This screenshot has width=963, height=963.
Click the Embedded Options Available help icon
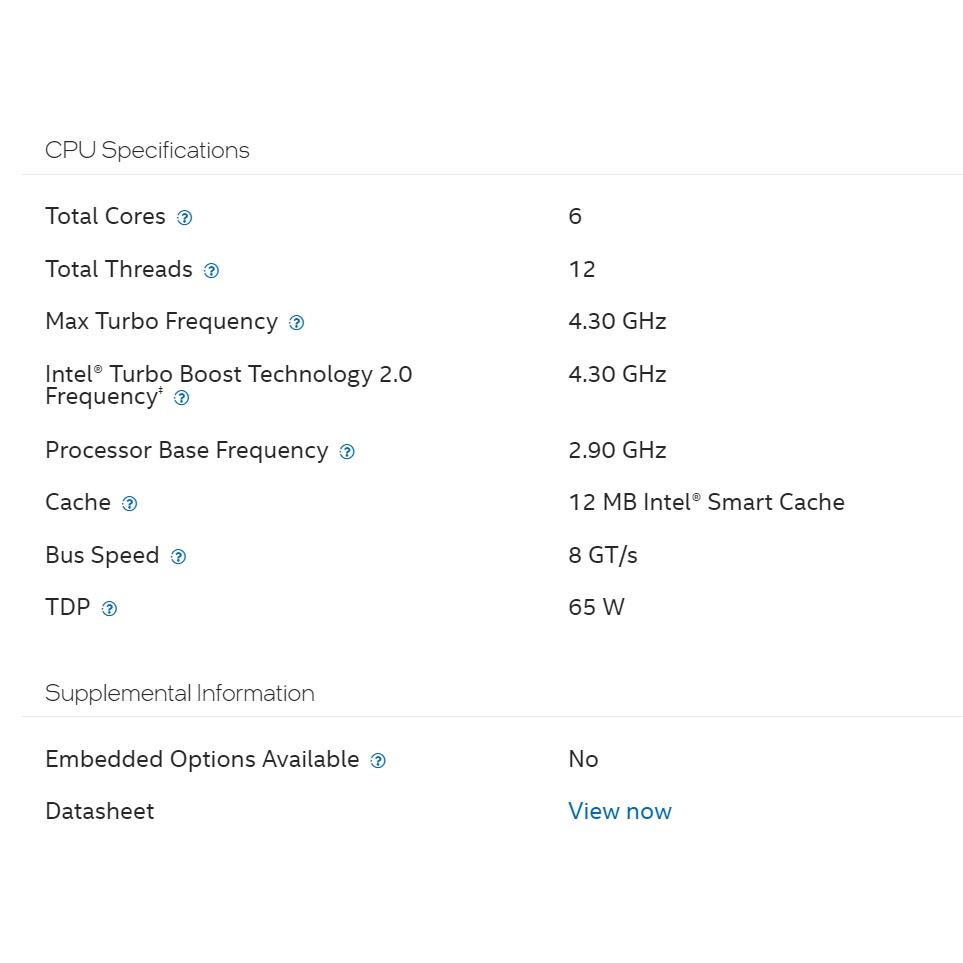click(378, 761)
